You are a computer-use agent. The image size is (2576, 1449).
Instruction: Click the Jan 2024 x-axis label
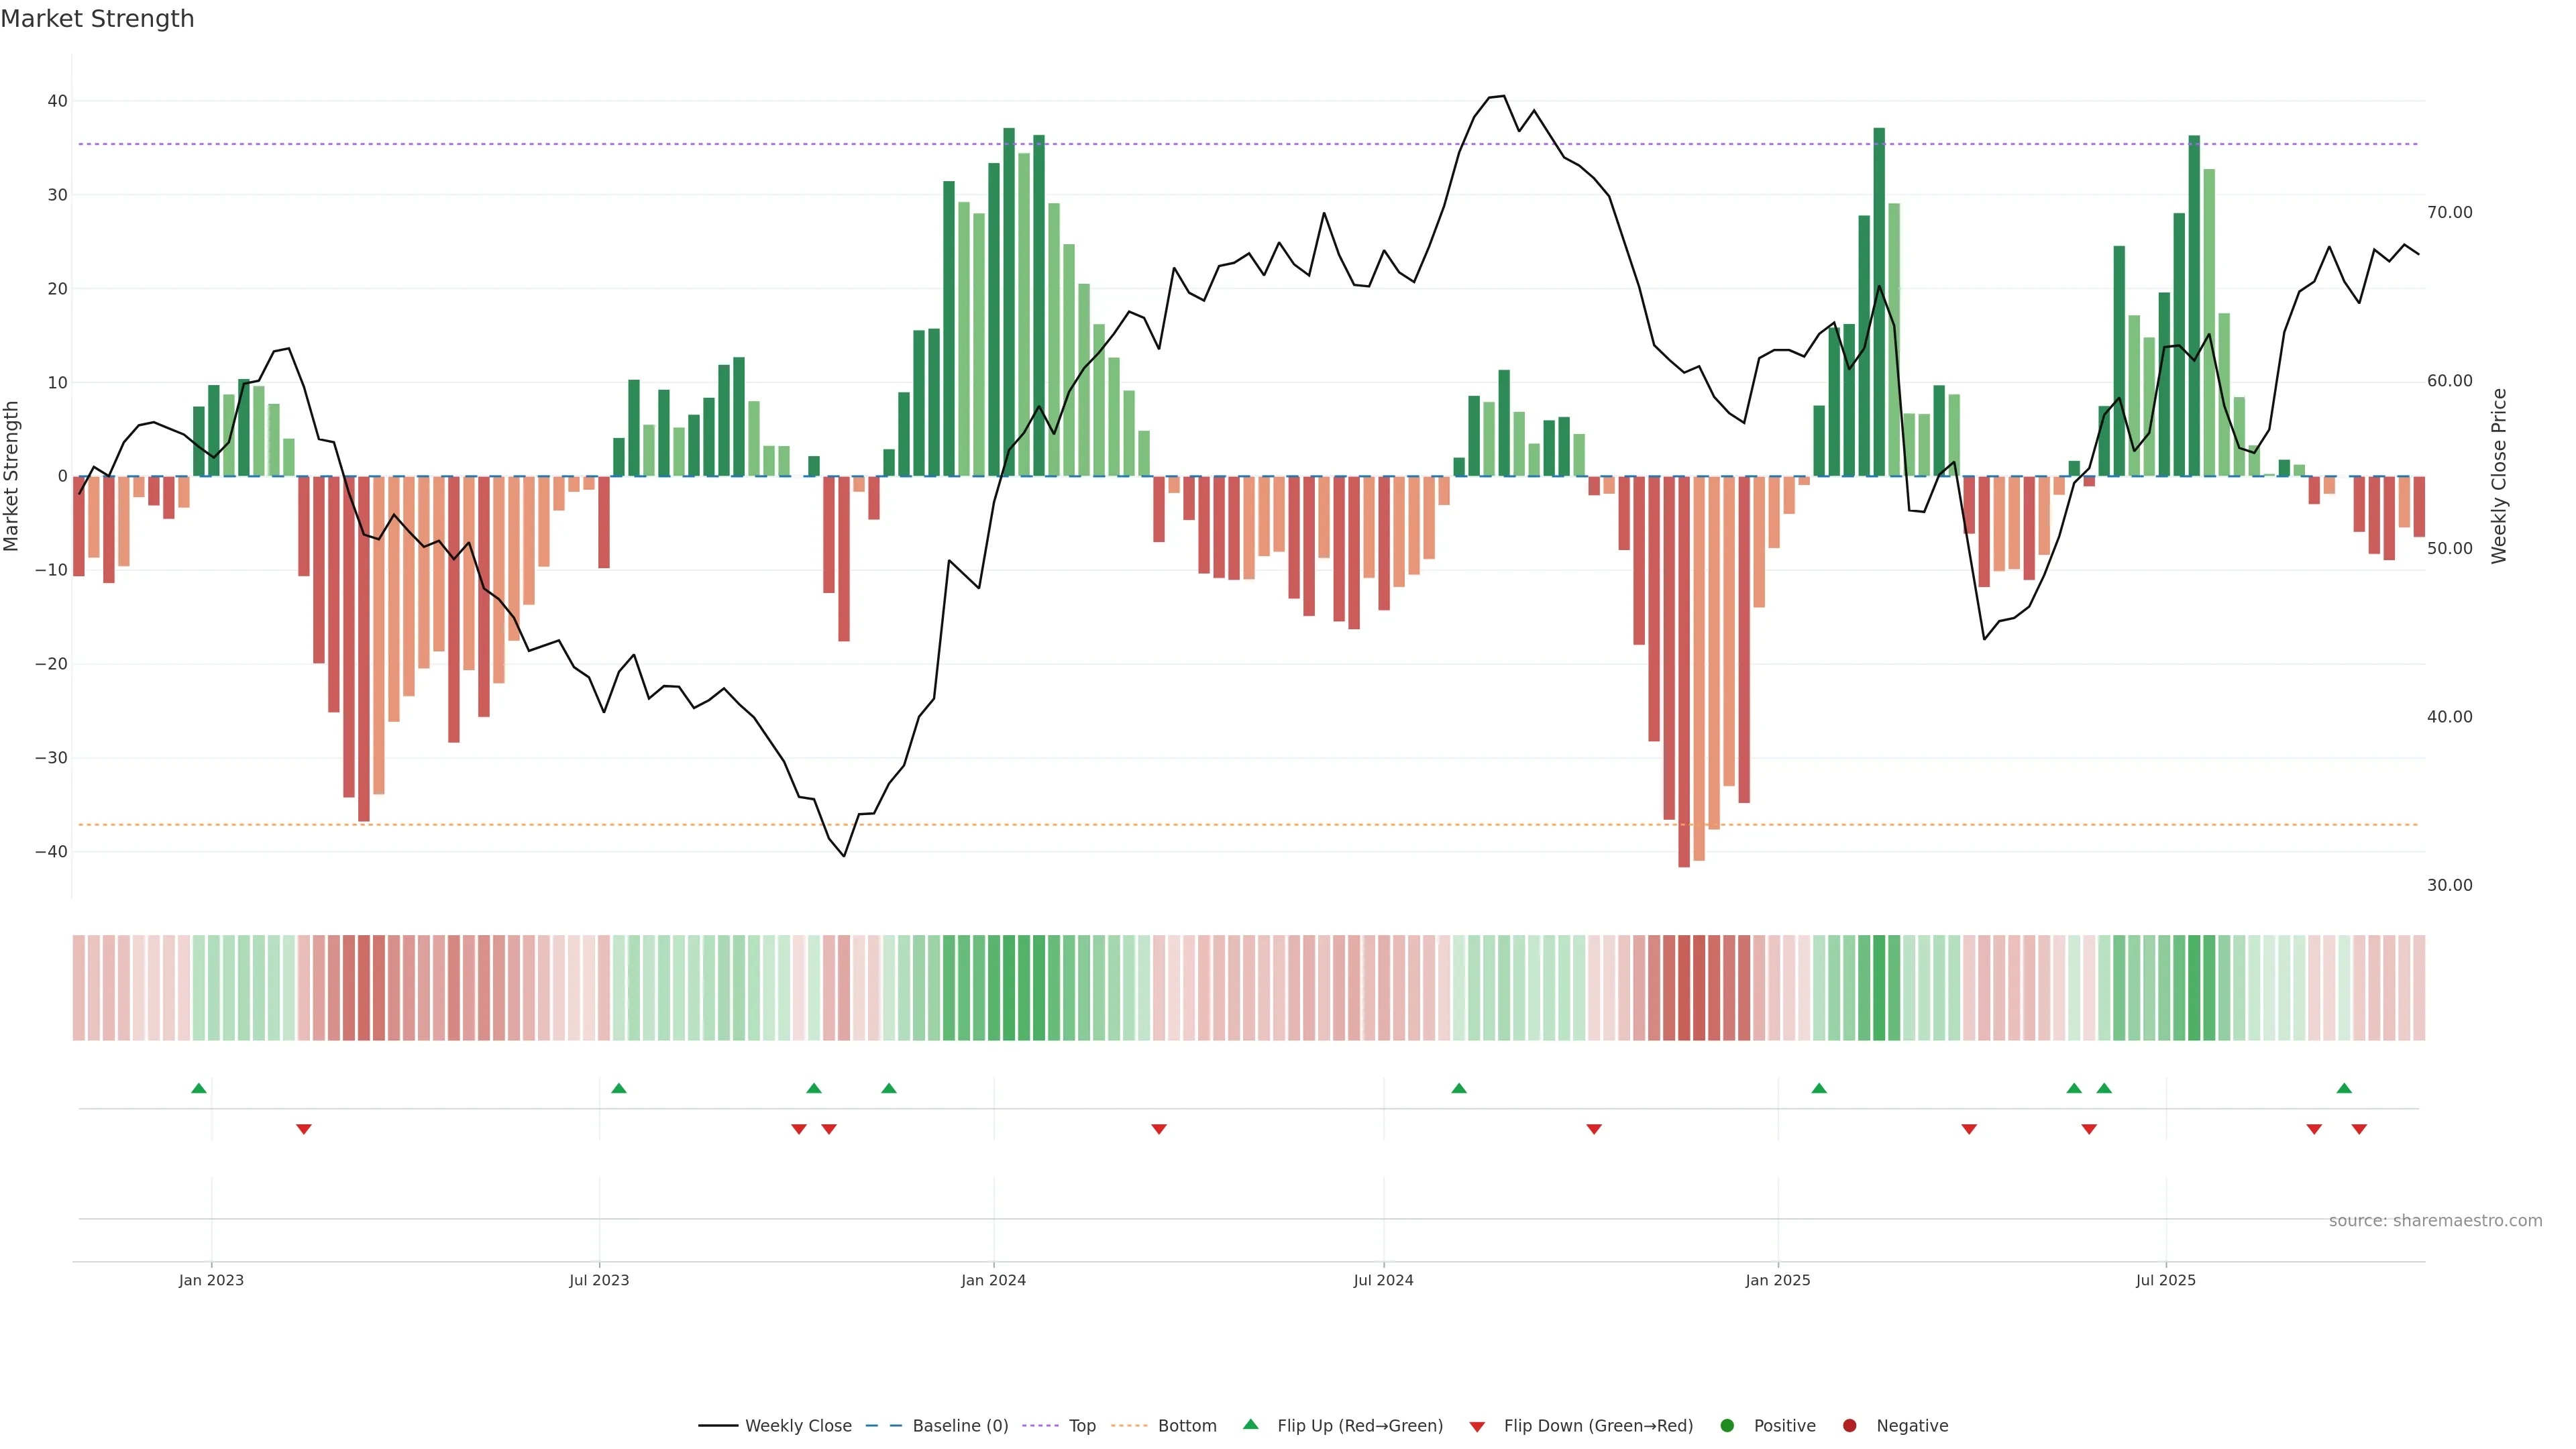[x=993, y=1280]
